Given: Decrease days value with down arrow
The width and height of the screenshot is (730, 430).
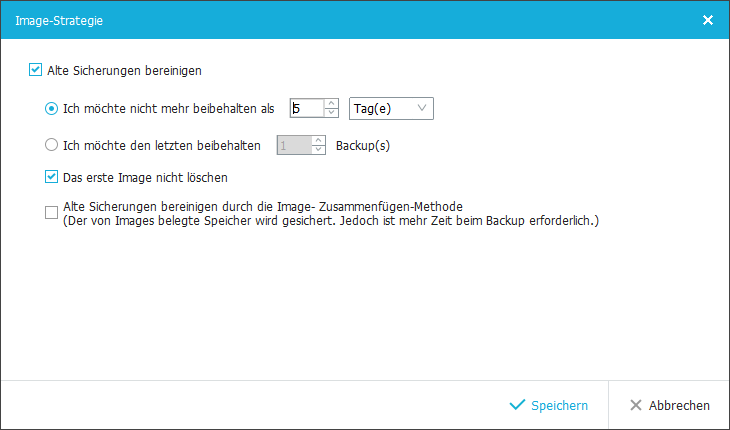Looking at the screenshot, I should tap(331, 113).
